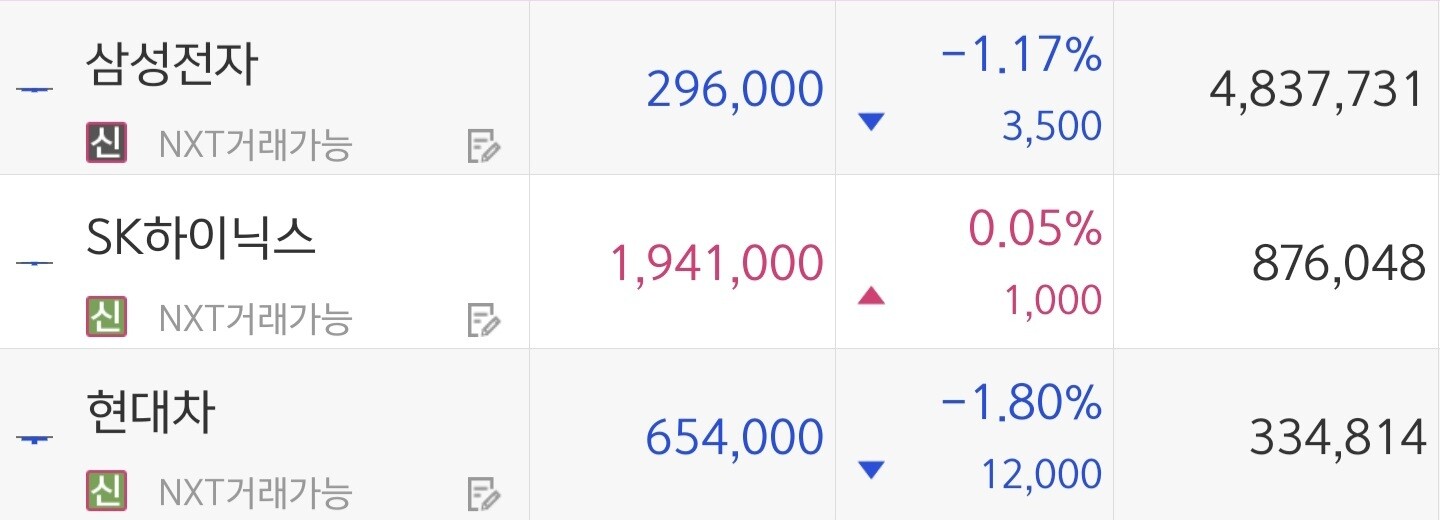Open the SK하이닉스 stock name
This screenshot has height=520, width=1440.
(x=201, y=238)
